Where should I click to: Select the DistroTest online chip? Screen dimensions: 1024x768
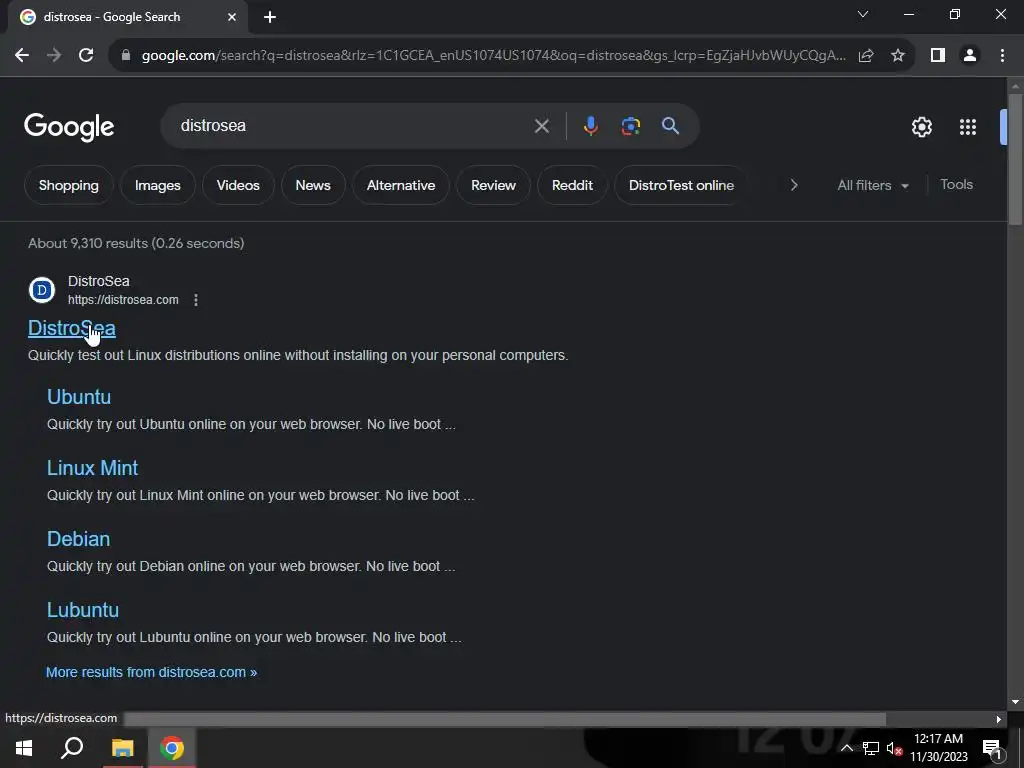pyautogui.click(x=680, y=185)
